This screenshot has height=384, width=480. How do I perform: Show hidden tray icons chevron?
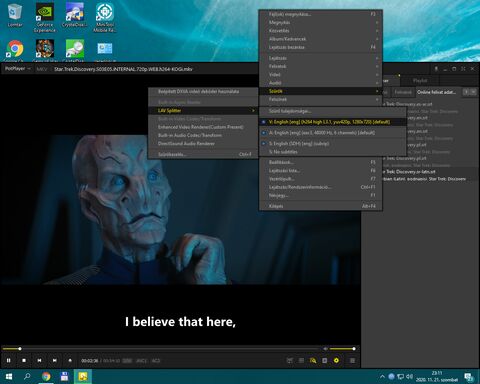point(382,377)
